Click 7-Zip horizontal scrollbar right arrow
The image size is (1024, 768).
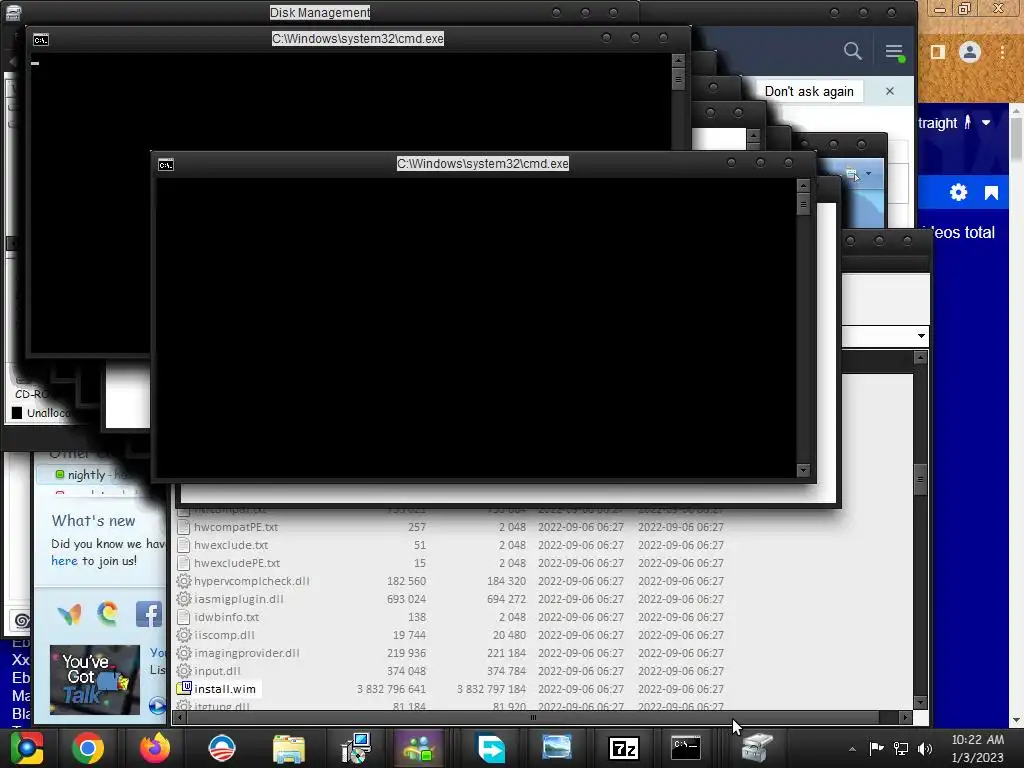905,718
